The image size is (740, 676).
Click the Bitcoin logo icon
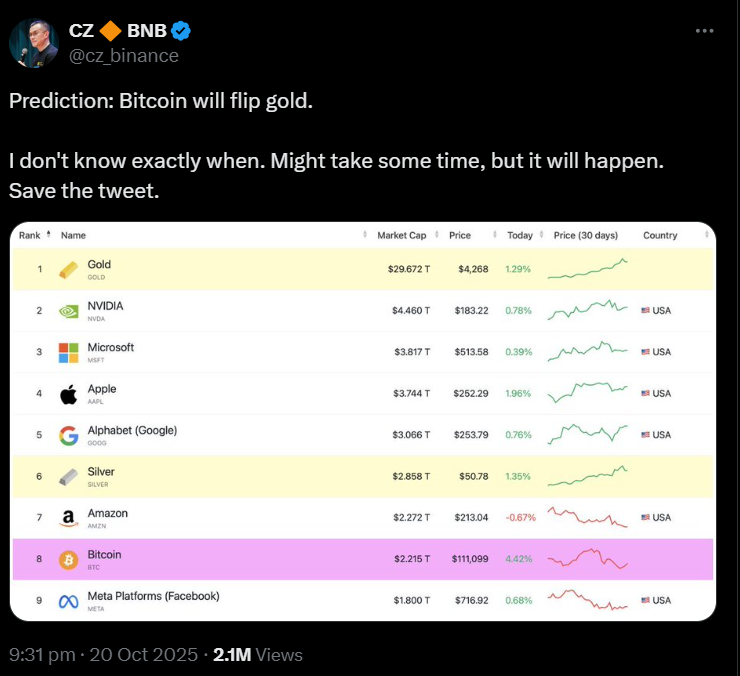point(68,560)
